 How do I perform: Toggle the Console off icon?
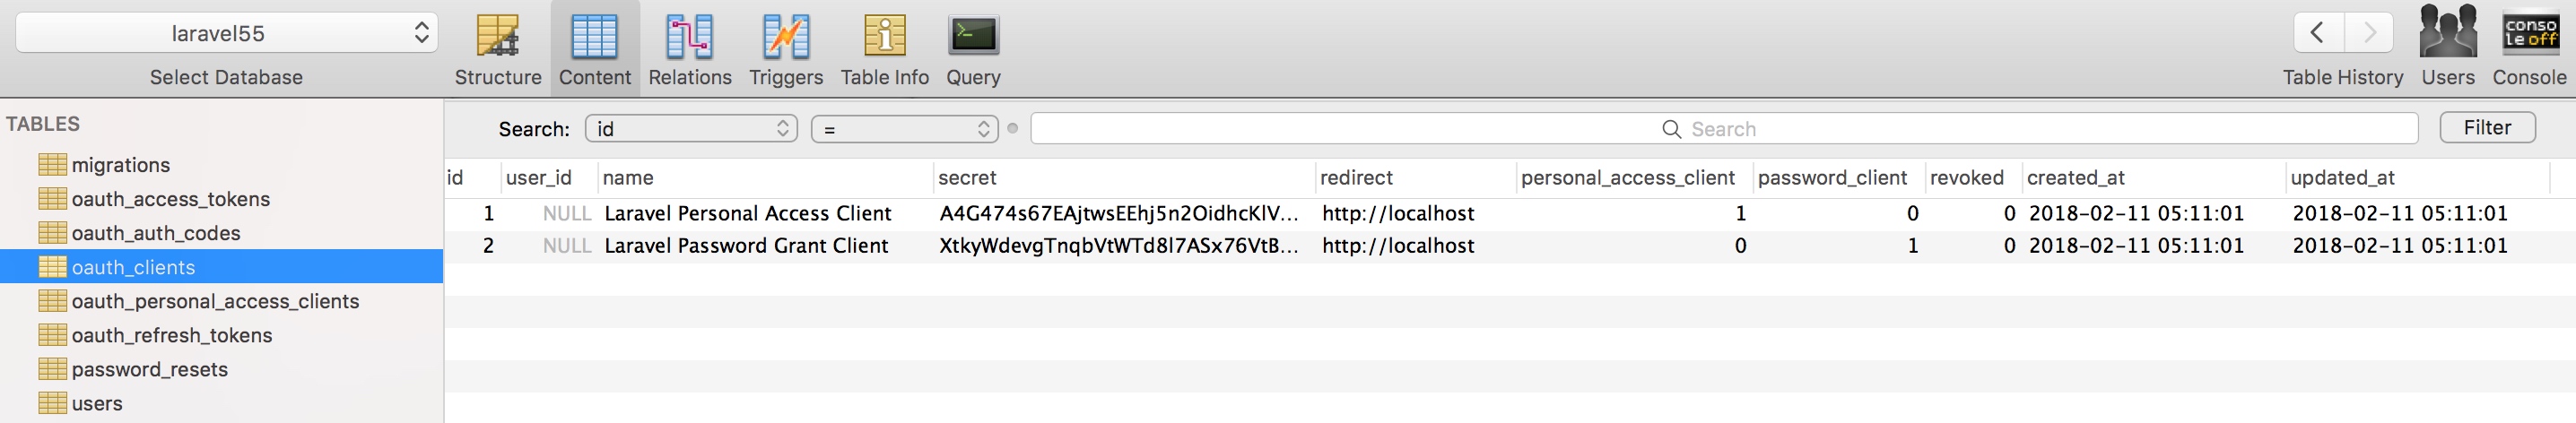[x=2529, y=33]
